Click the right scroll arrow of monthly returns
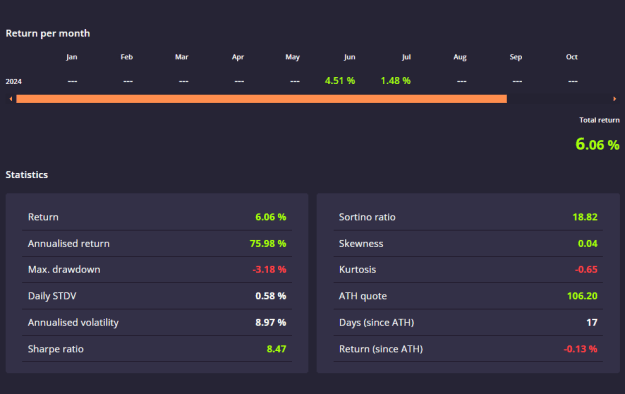 [614, 98]
